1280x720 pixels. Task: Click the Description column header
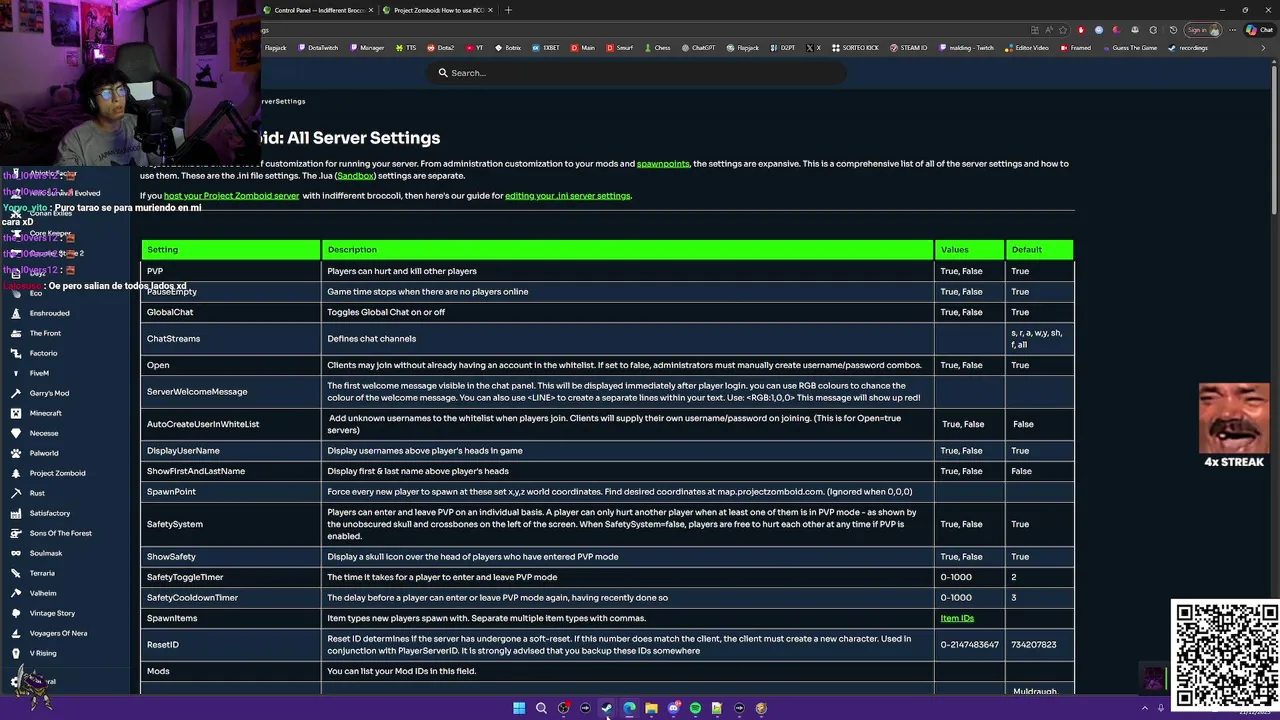628,250
